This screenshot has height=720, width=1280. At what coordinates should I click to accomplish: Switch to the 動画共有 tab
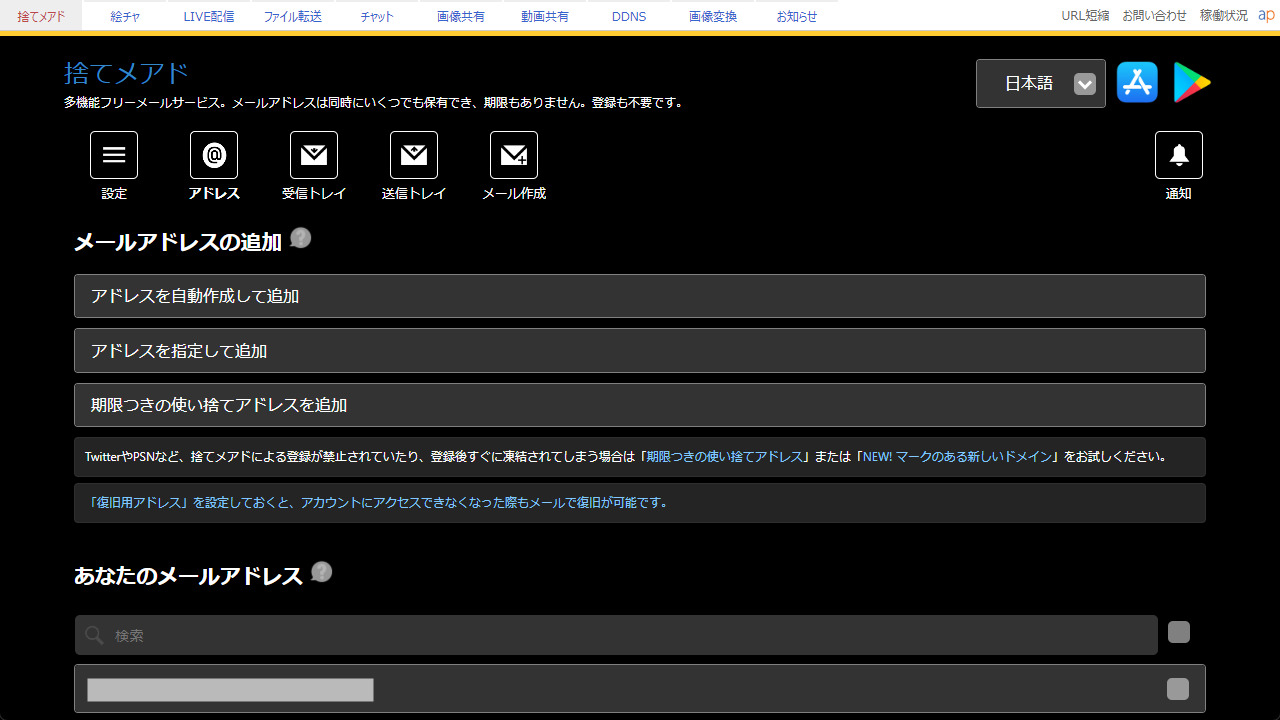[545, 16]
